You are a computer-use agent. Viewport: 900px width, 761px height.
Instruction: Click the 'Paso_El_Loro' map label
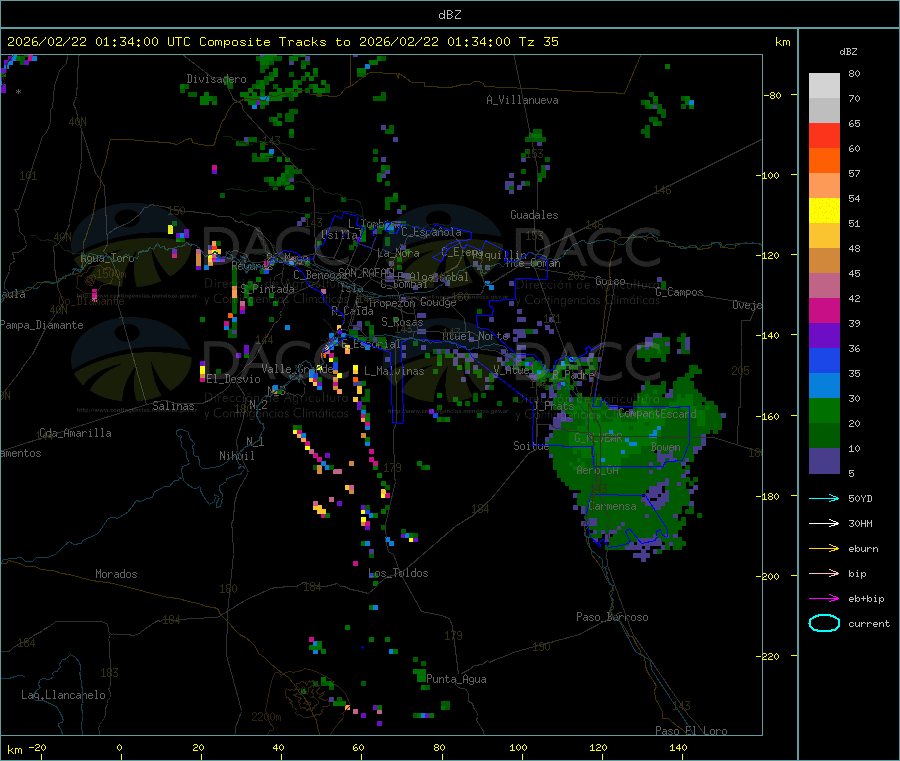pos(691,731)
